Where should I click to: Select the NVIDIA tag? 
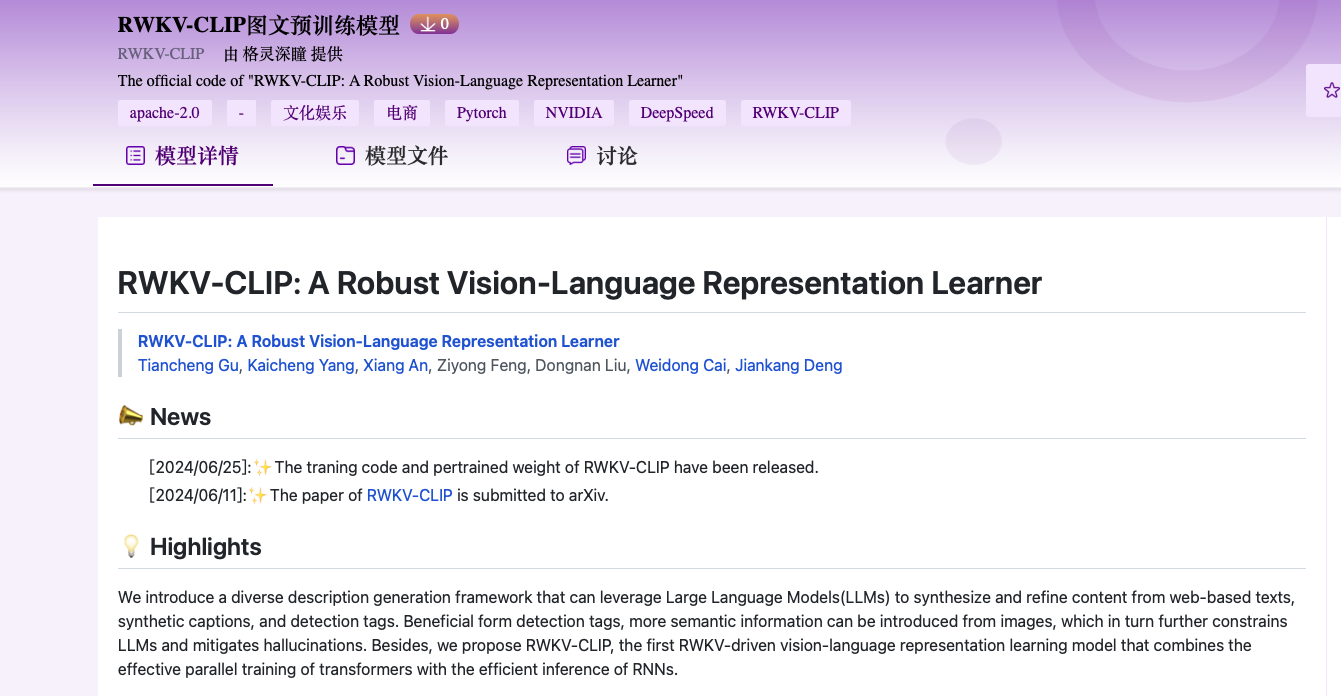[x=573, y=113]
